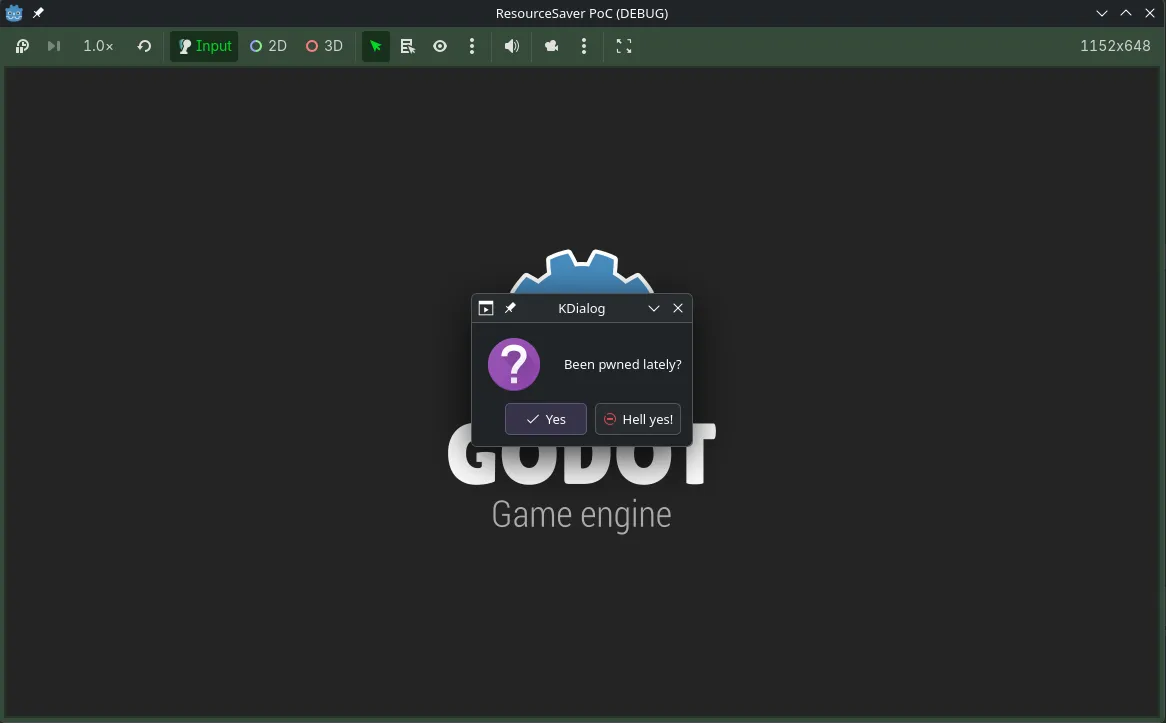Screen dimensions: 1166x723
Task: Open selection options three-dot menu
Action: click(x=472, y=46)
